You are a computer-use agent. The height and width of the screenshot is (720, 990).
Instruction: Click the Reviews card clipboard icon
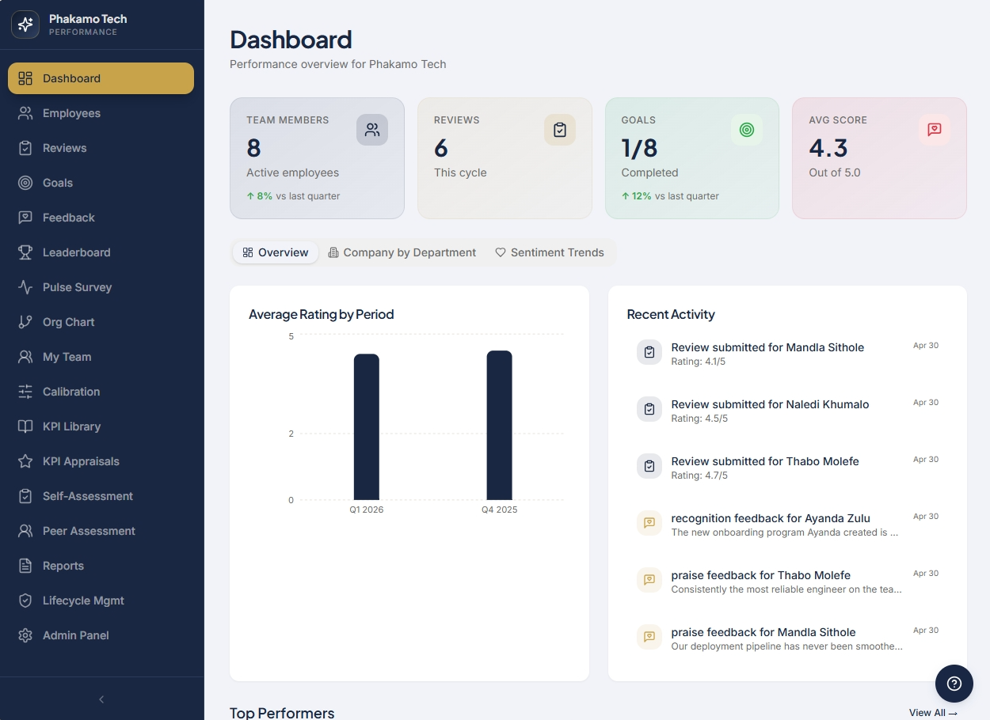coord(559,129)
